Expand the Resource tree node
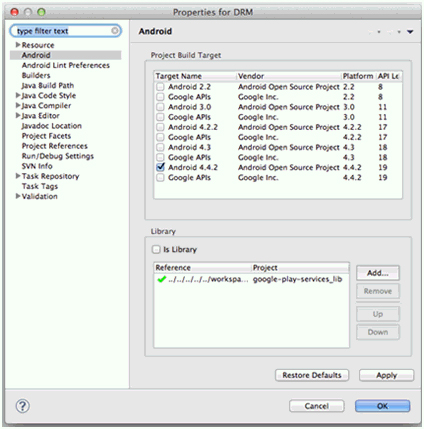 [x=18, y=45]
